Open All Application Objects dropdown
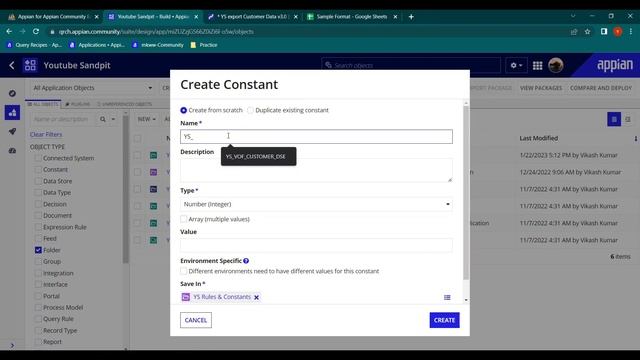The image size is (640, 360). coord(93,88)
